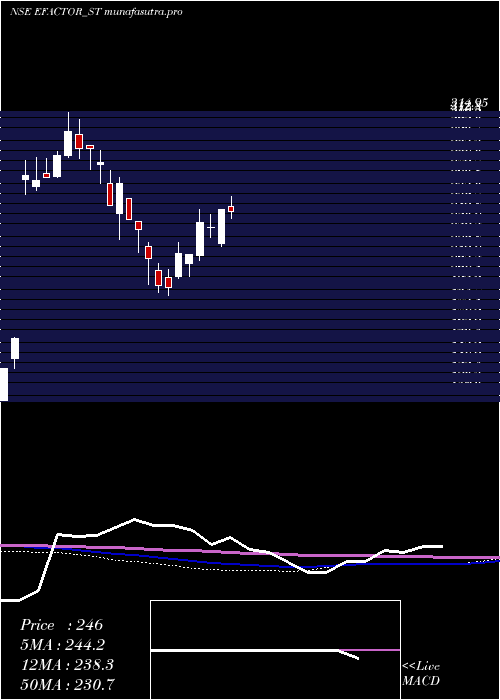Click the MACD indicator box
This screenshot has width=500, height=700.
click(x=275, y=650)
